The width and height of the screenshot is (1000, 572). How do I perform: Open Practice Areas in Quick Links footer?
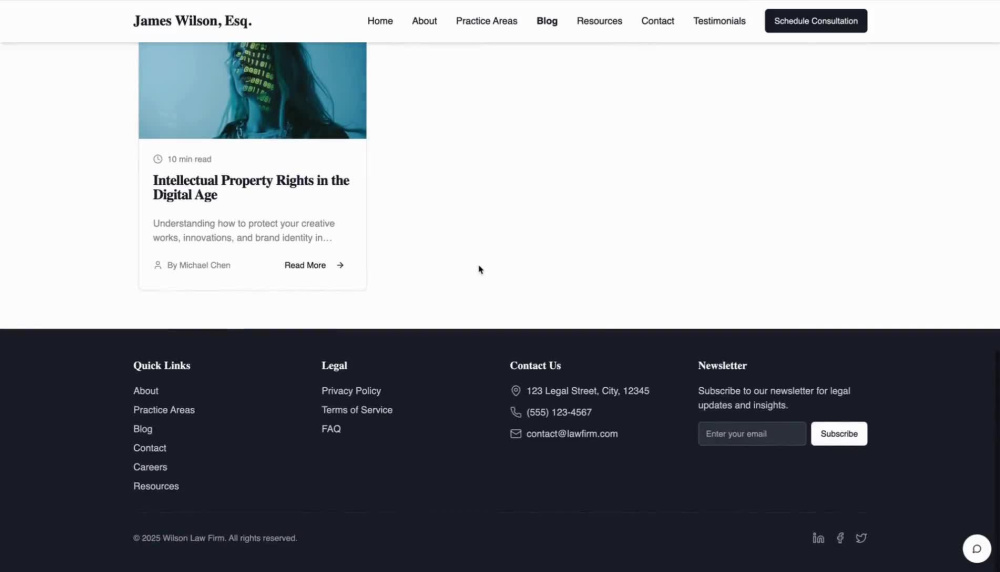click(x=164, y=410)
